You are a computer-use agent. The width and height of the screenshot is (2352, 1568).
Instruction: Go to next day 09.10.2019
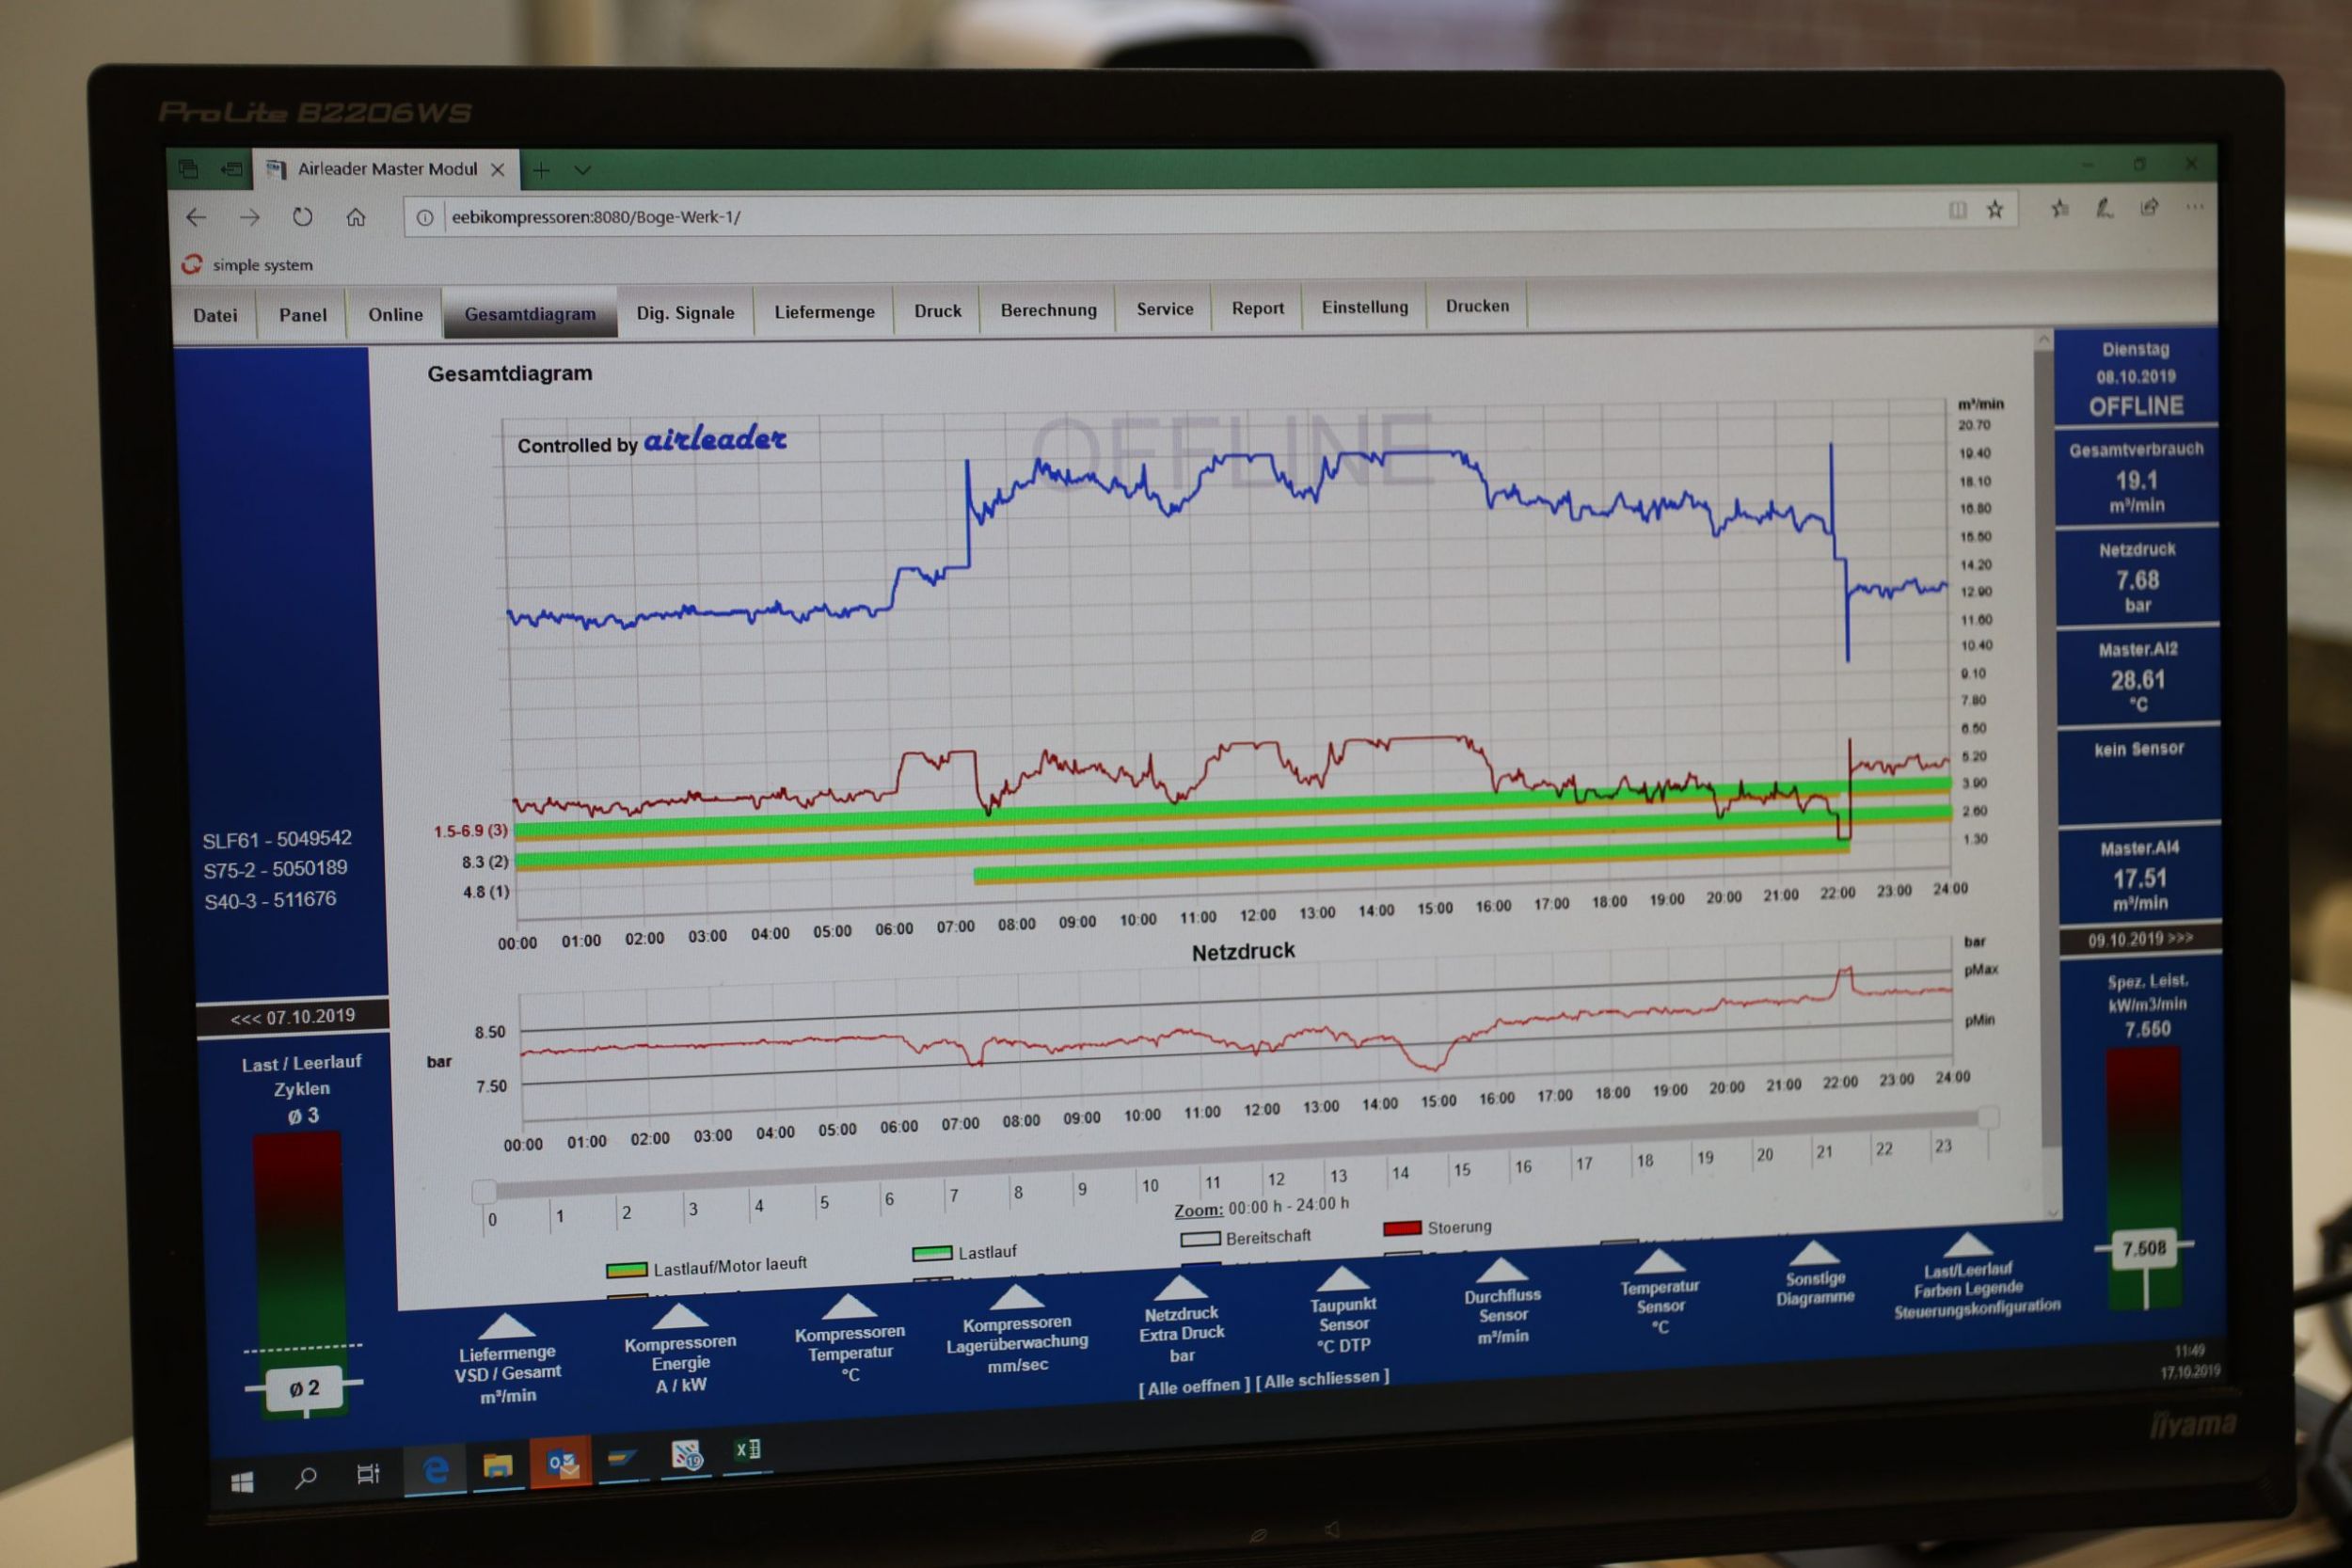coord(2139,939)
